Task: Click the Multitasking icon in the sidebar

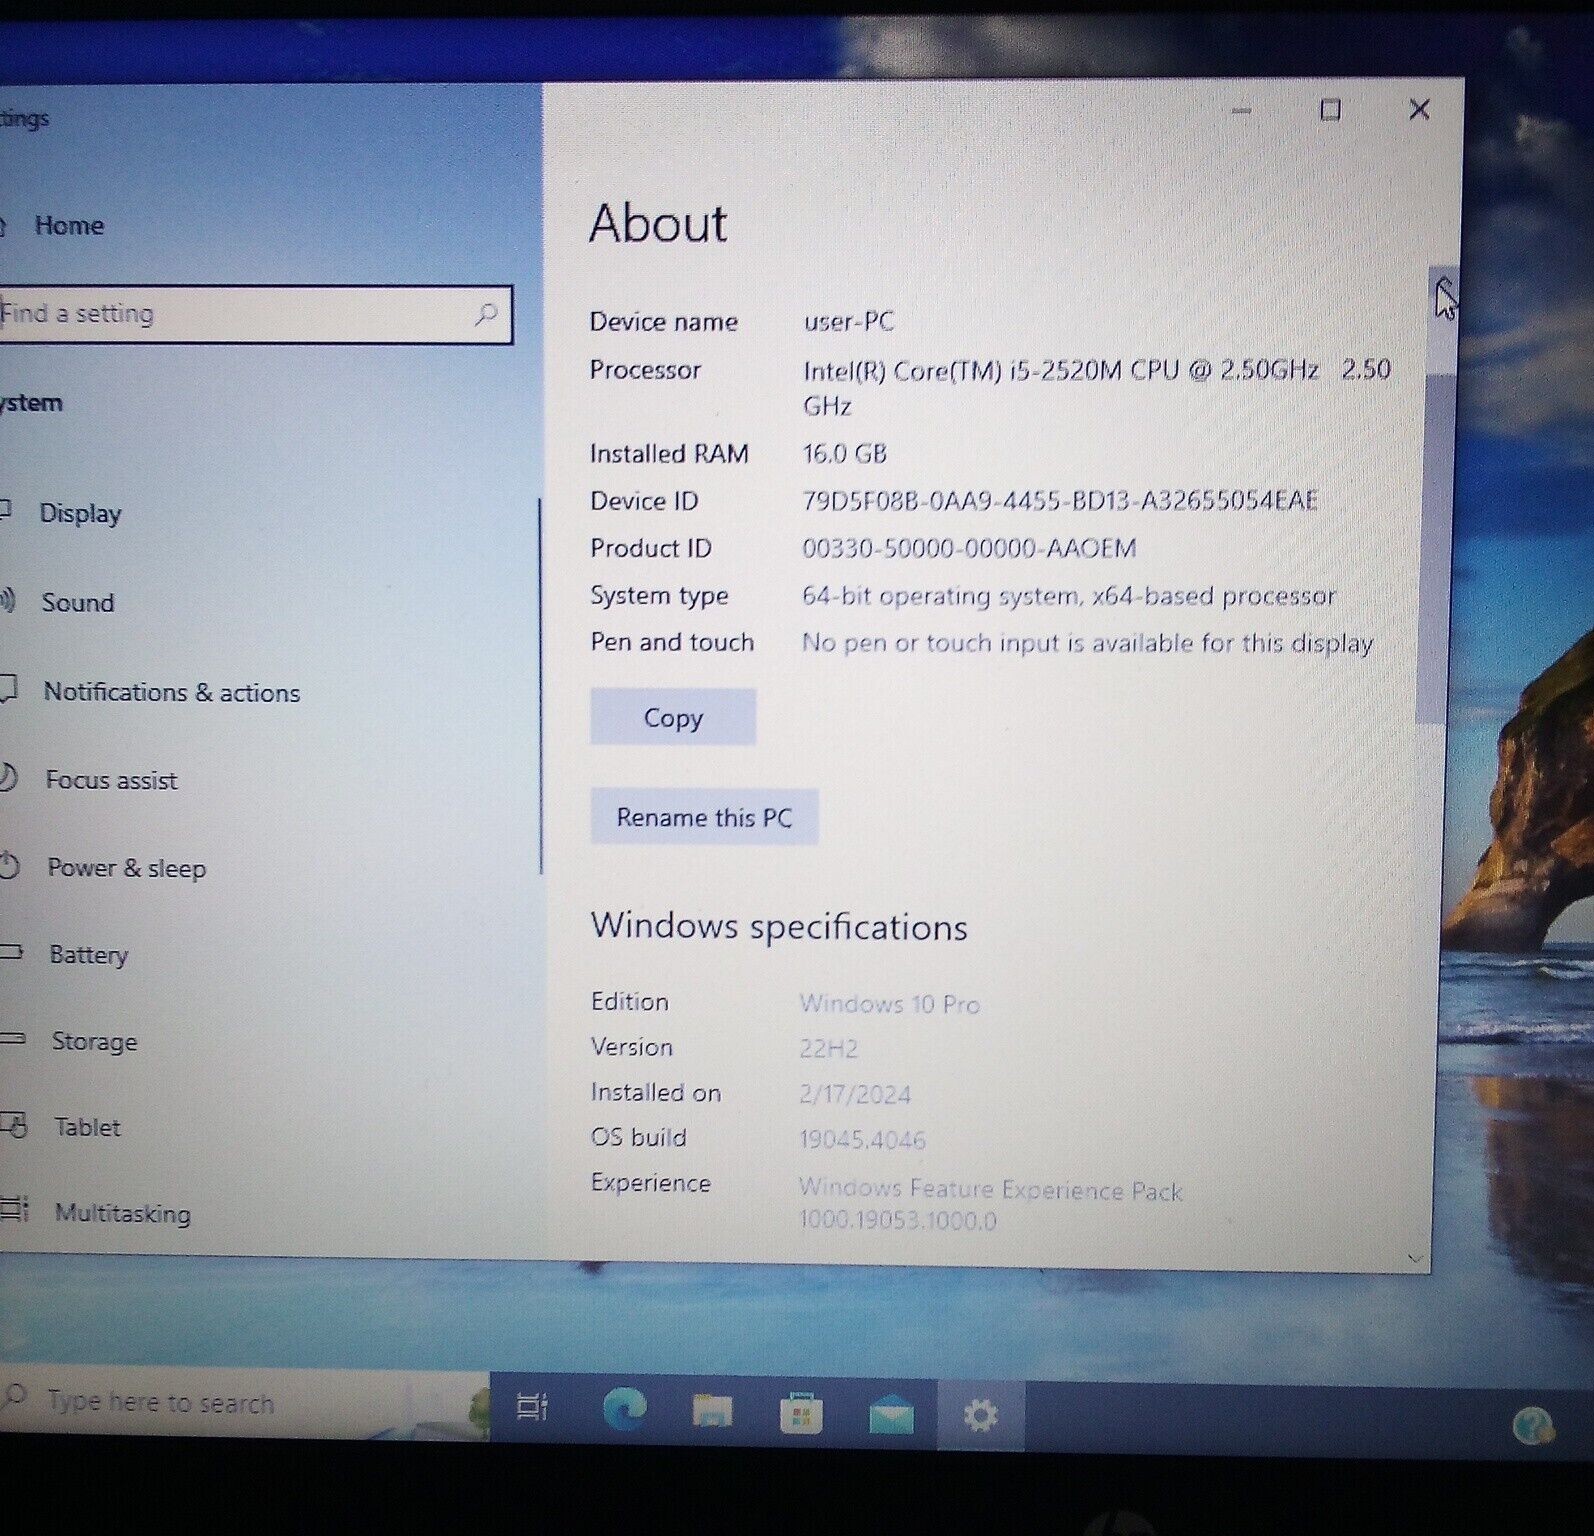Action: pyautogui.click(x=14, y=1209)
